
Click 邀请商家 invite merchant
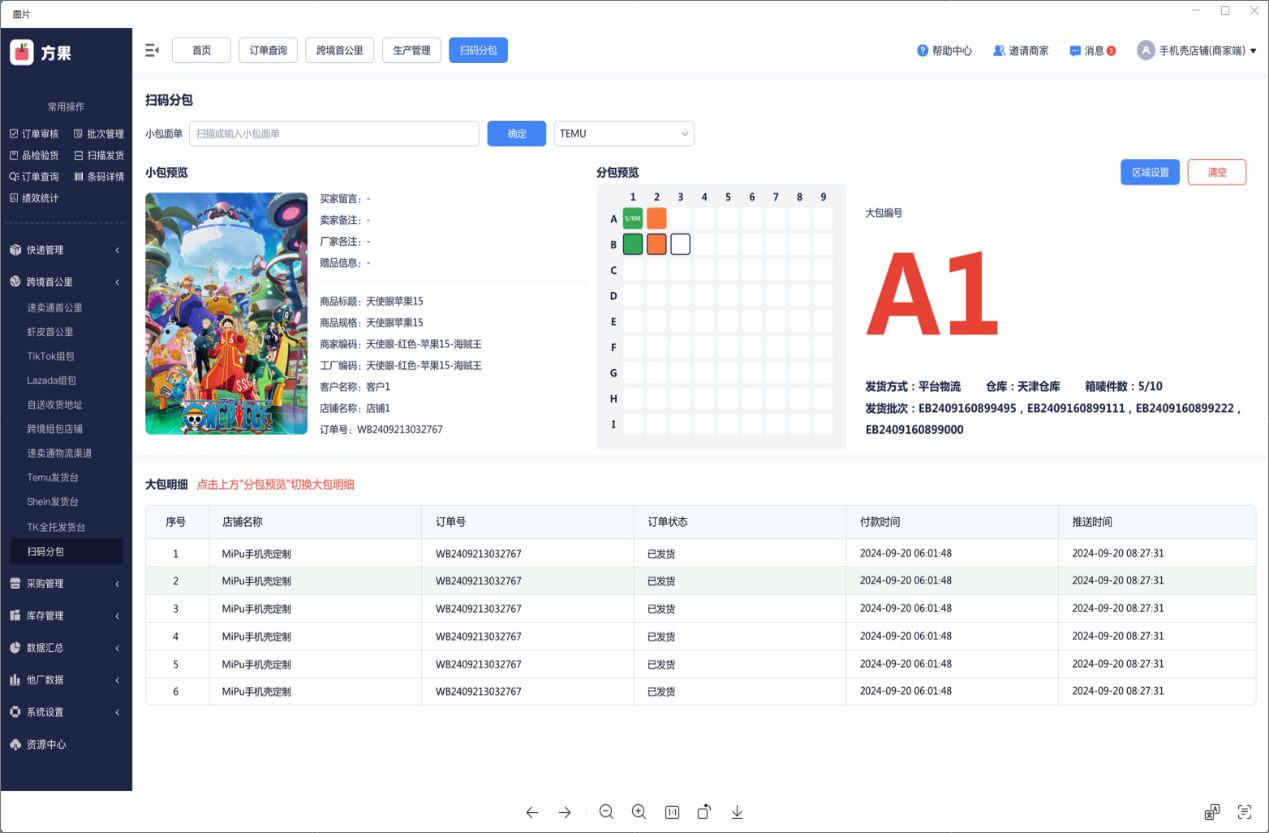1020,50
